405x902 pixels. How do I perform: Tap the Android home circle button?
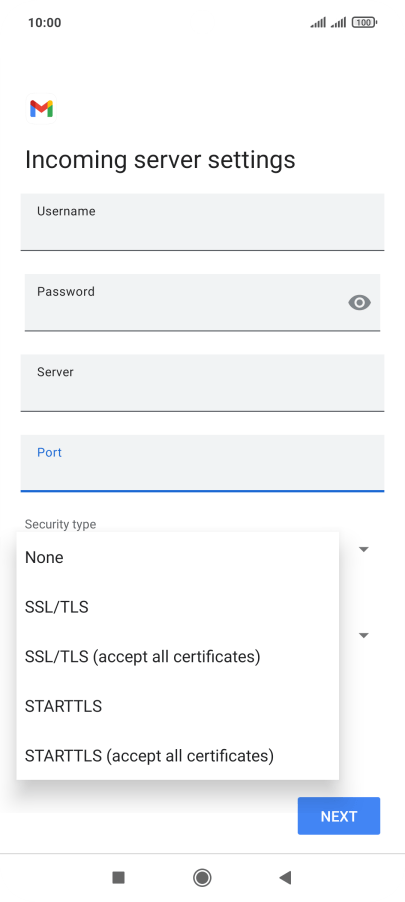(202, 877)
